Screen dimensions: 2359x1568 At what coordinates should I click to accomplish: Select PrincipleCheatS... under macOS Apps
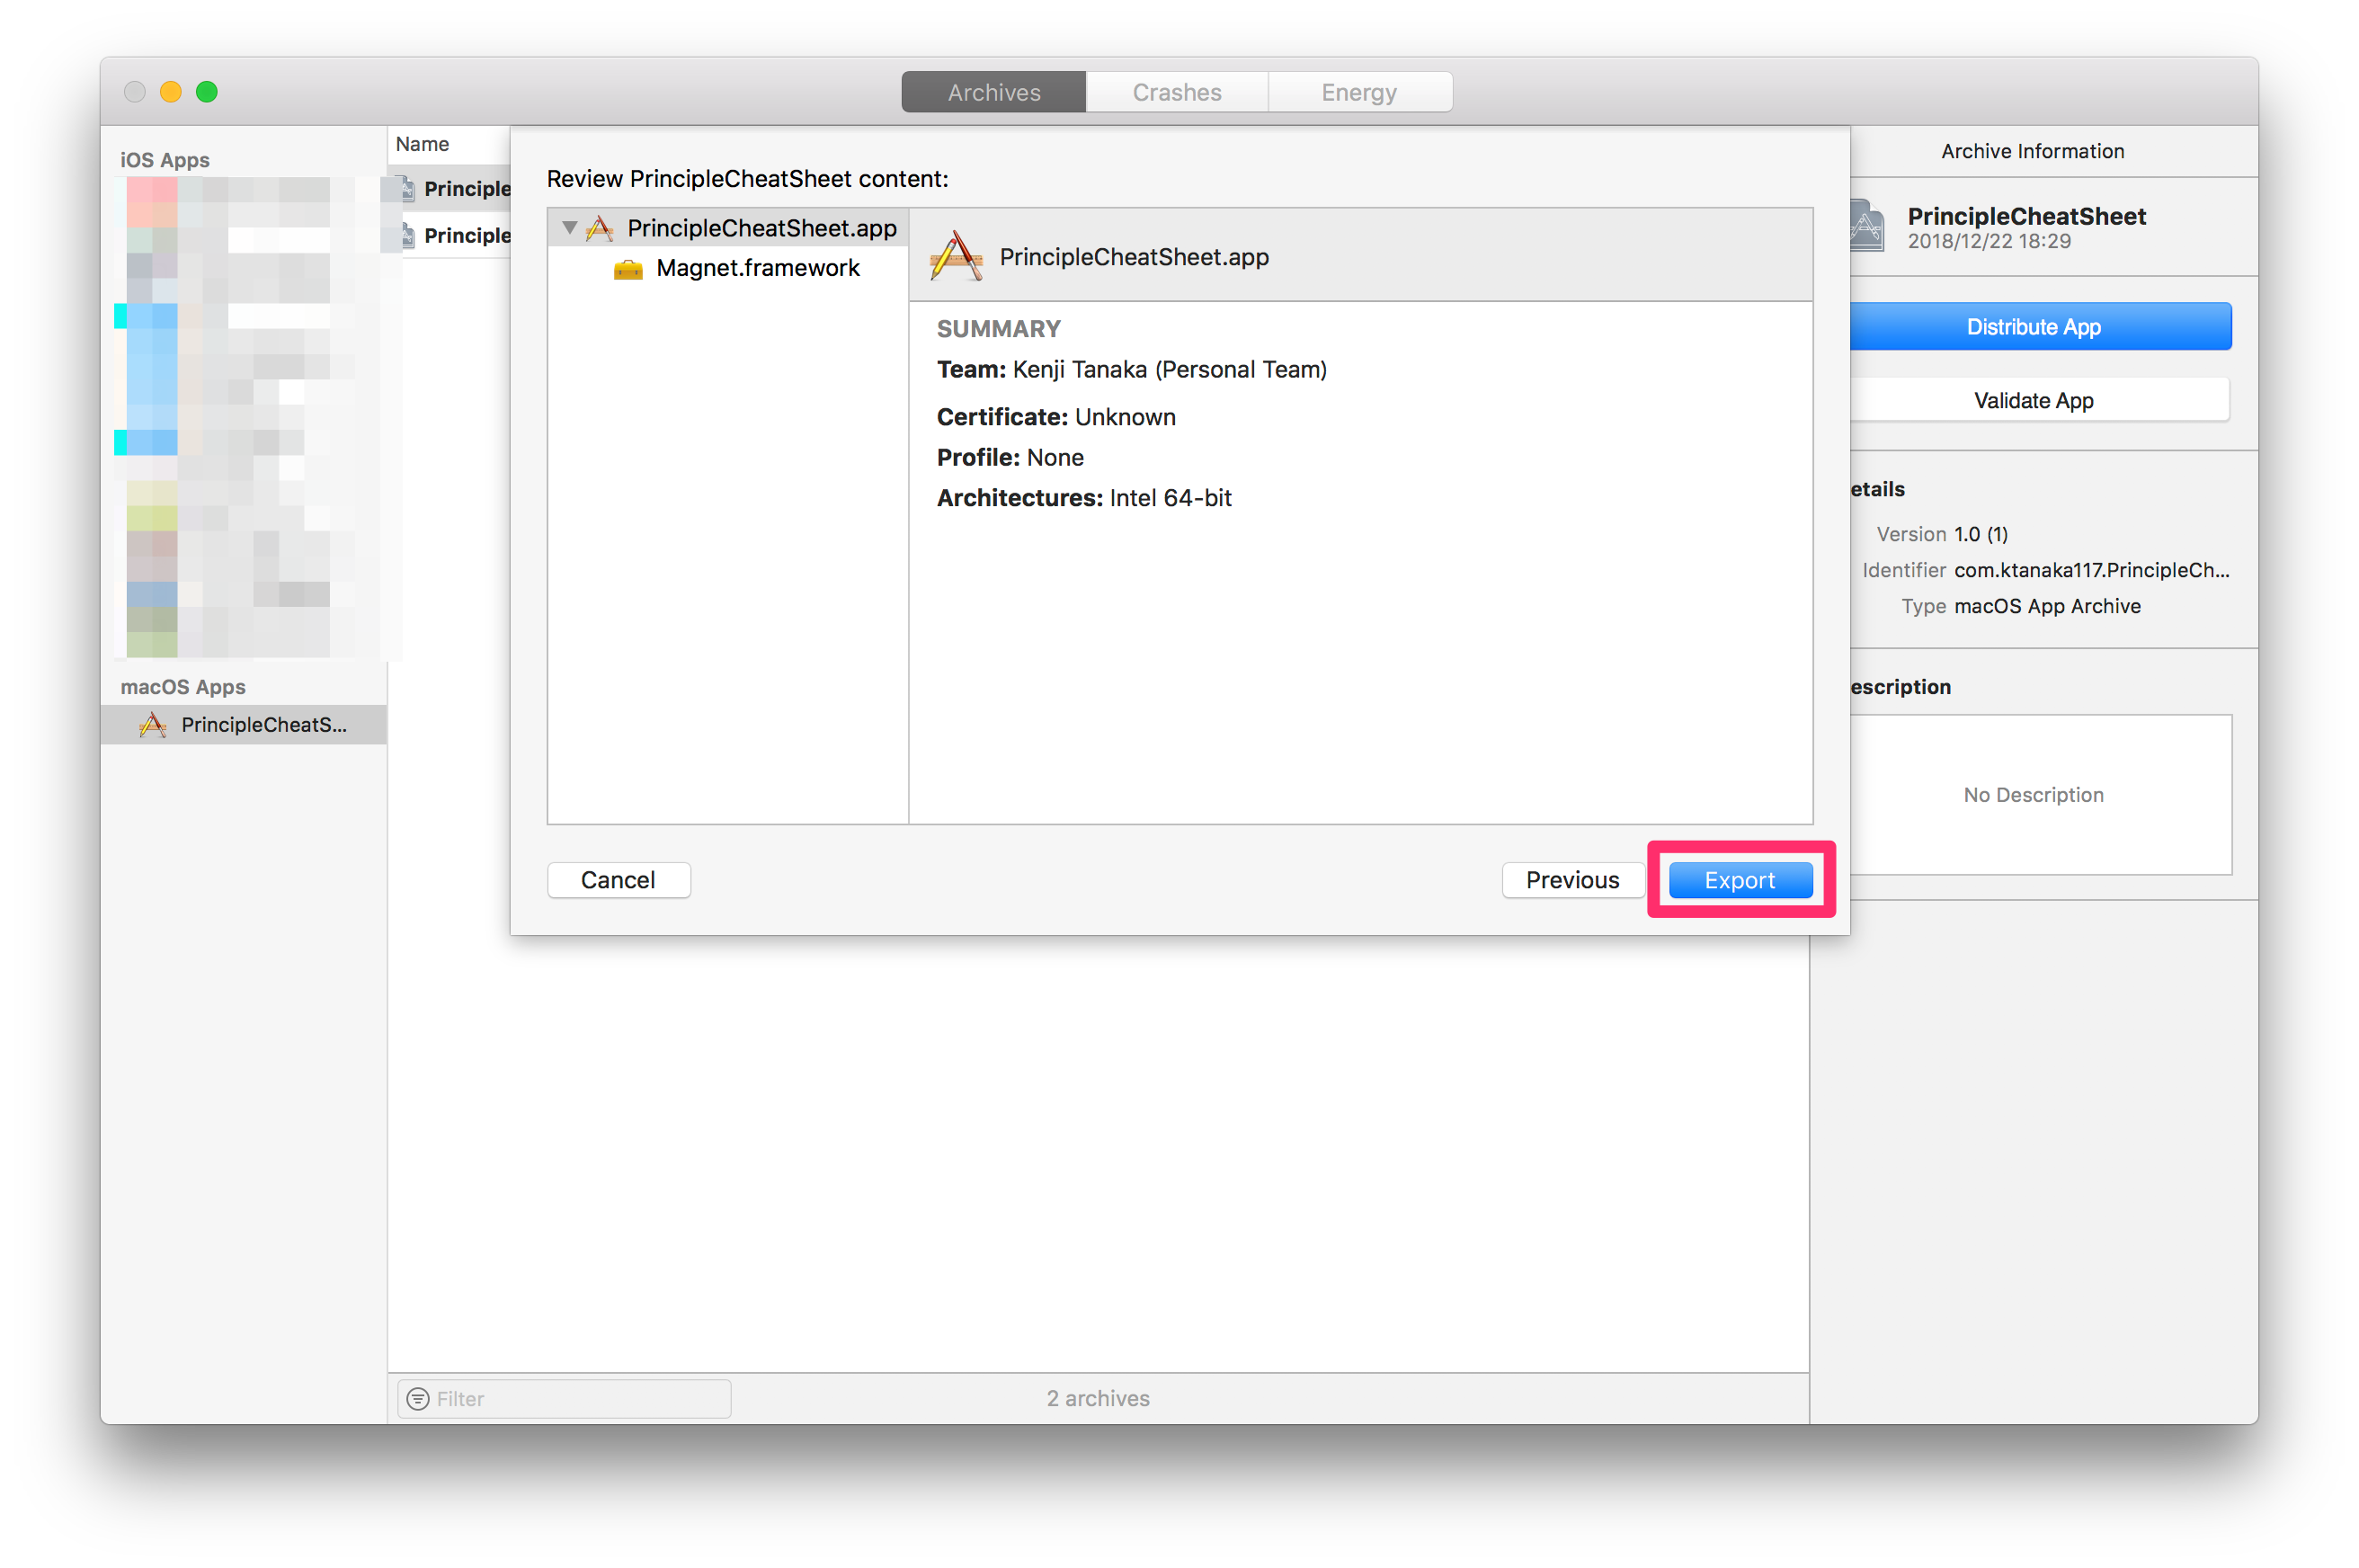click(x=243, y=724)
